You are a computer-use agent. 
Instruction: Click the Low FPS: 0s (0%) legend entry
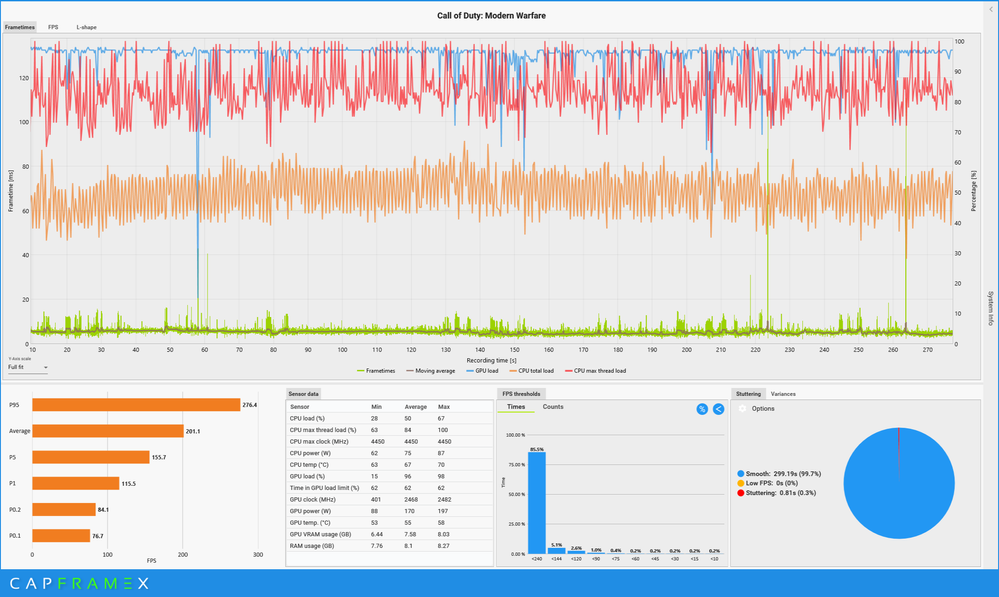(767, 483)
